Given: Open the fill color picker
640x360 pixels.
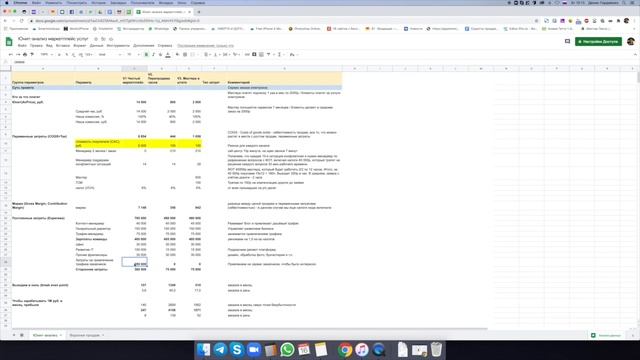Looking at the screenshot, I should tap(178, 54).
